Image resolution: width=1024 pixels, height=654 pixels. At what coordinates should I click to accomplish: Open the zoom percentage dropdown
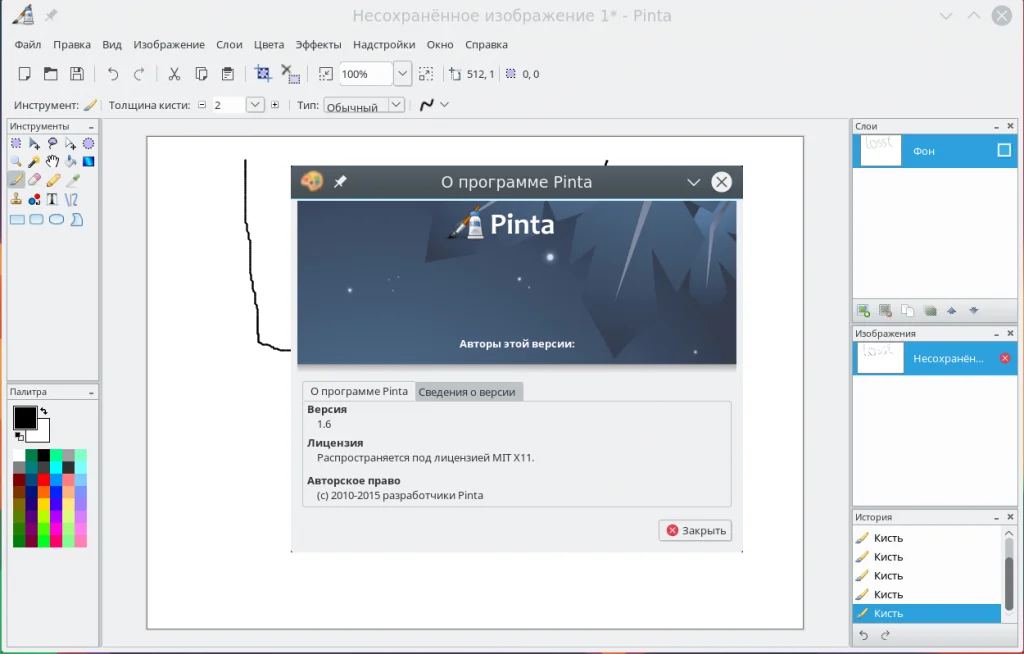tap(402, 74)
